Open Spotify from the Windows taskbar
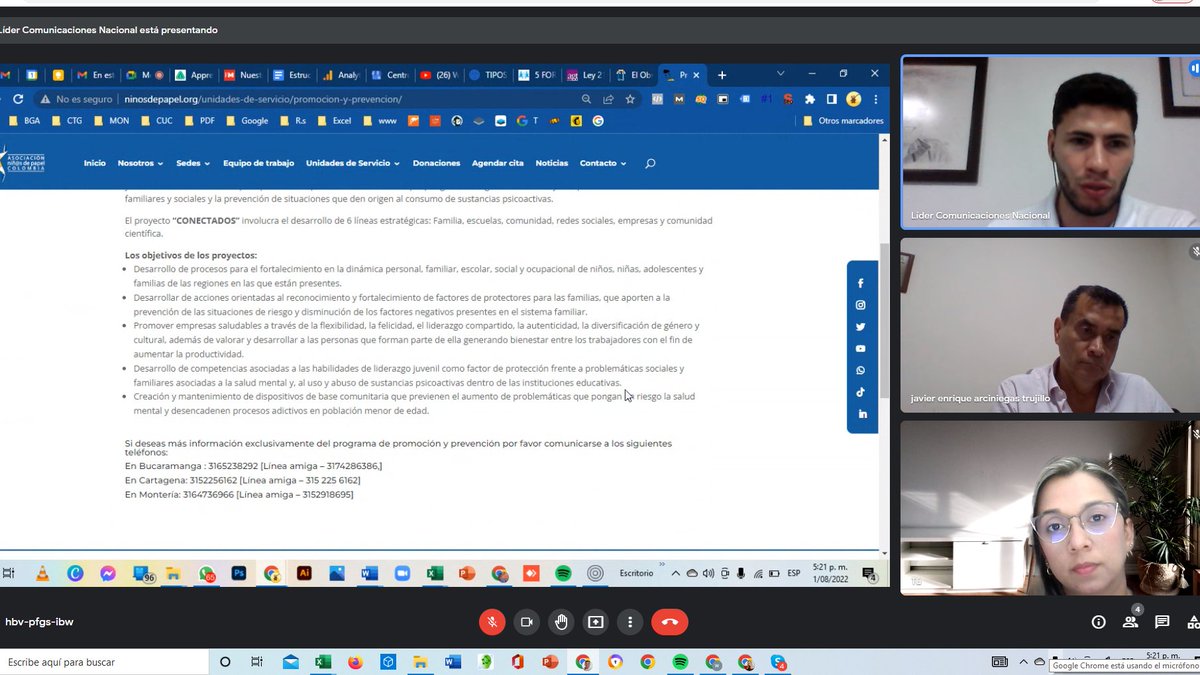This screenshot has height=675, width=1200. [680, 662]
